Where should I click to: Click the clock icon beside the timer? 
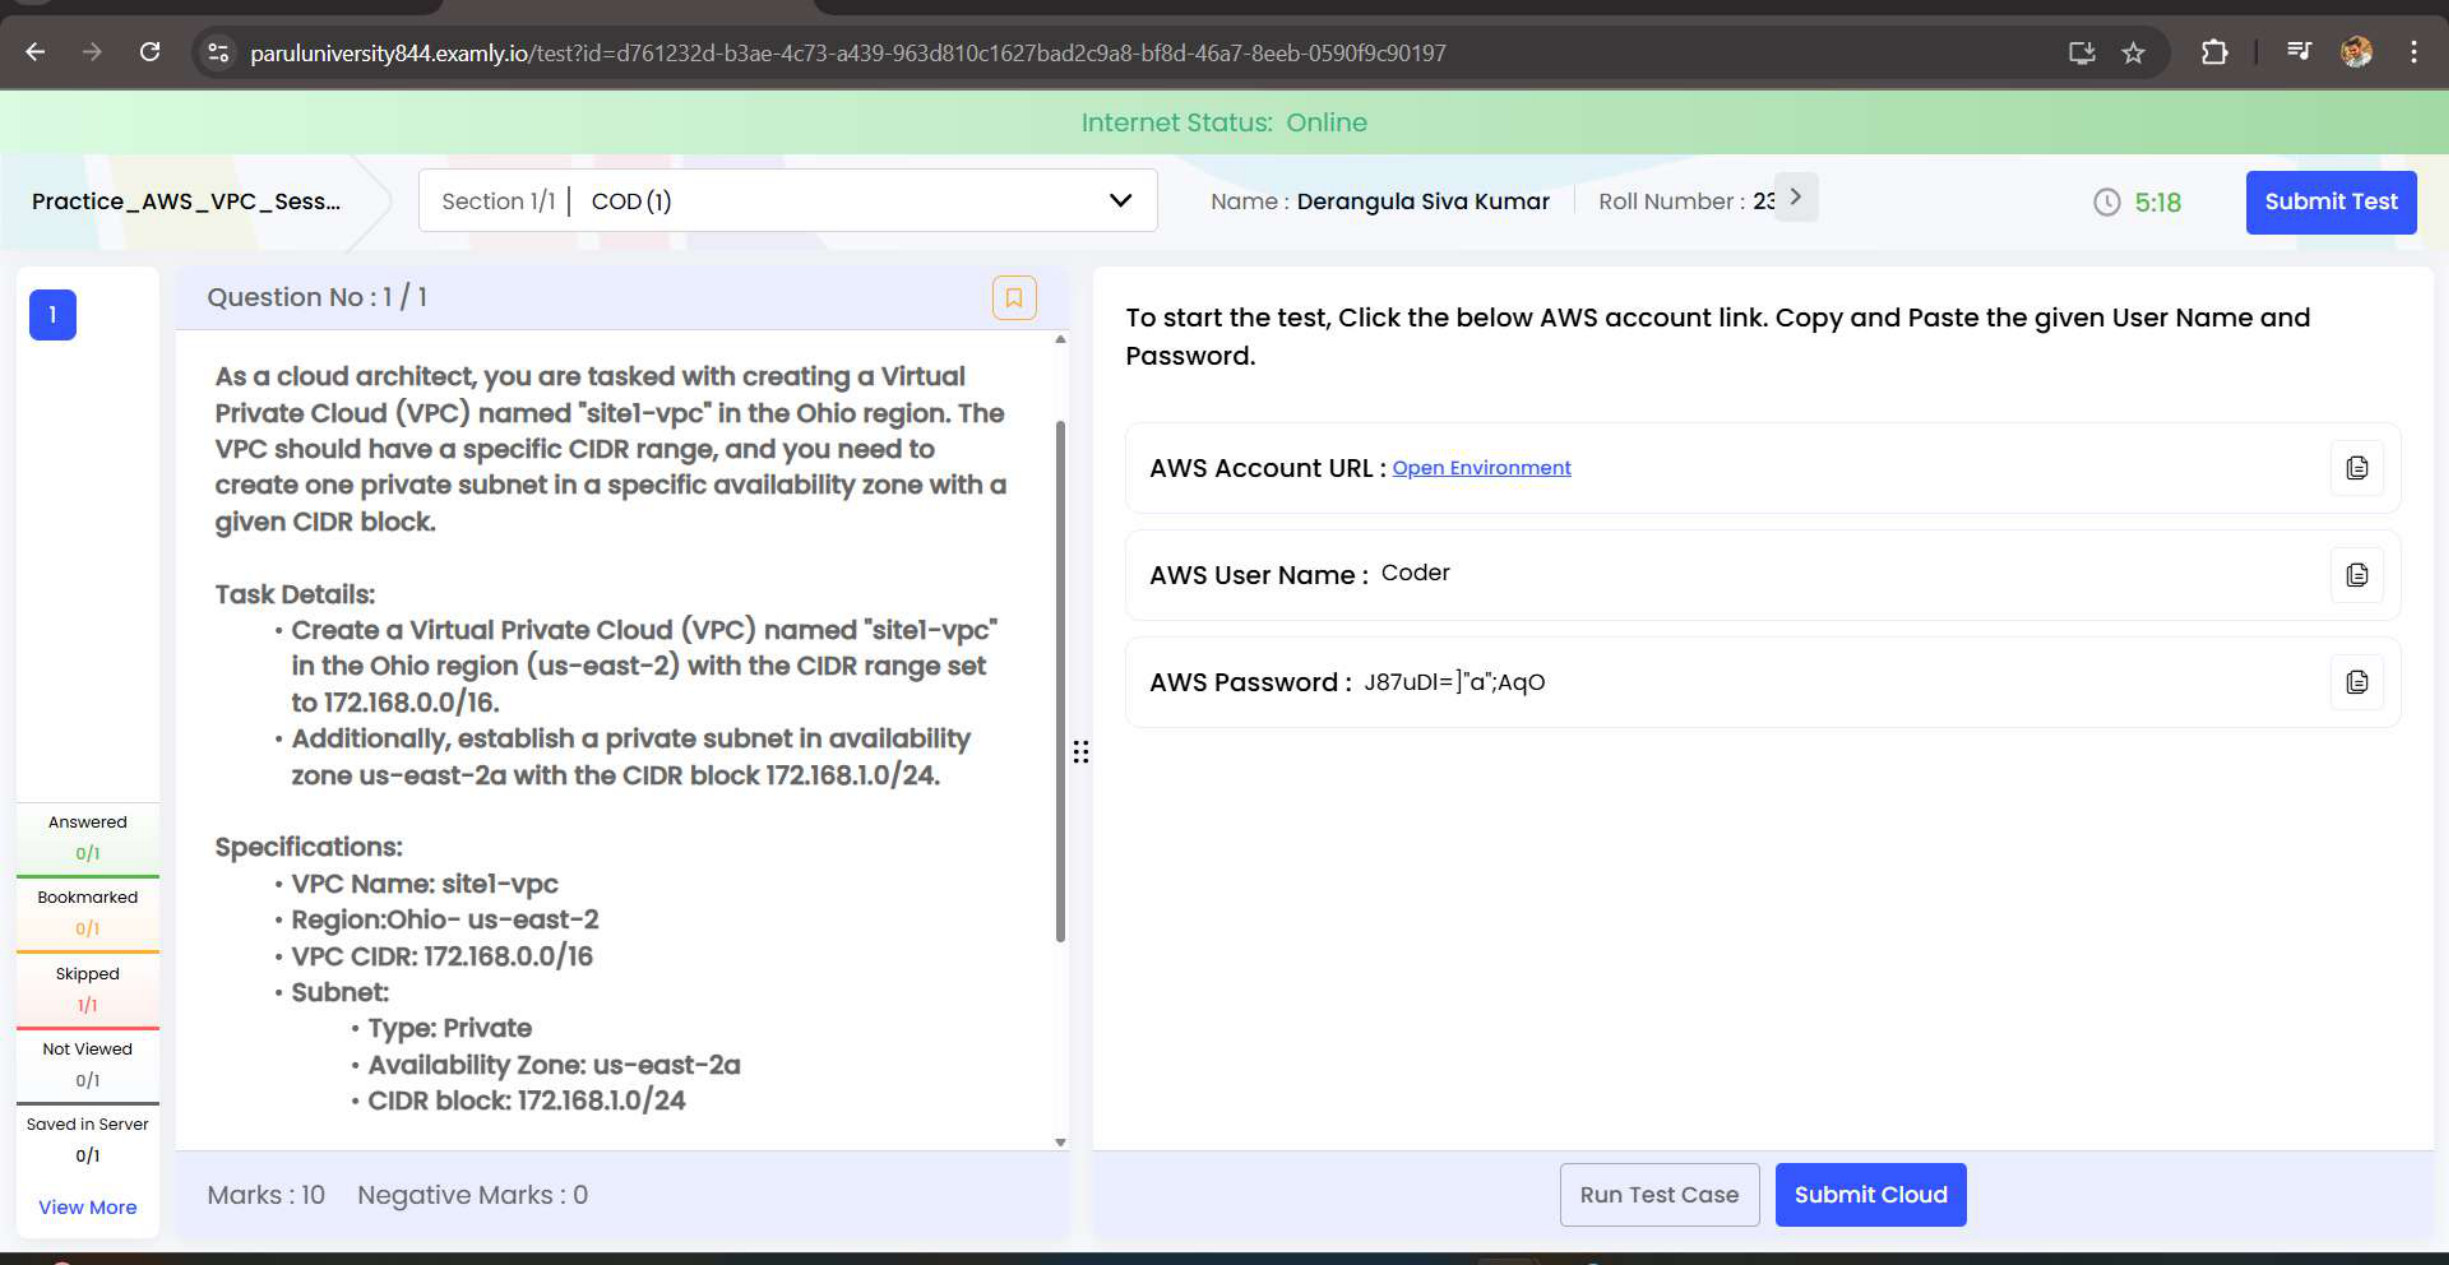[2106, 202]
